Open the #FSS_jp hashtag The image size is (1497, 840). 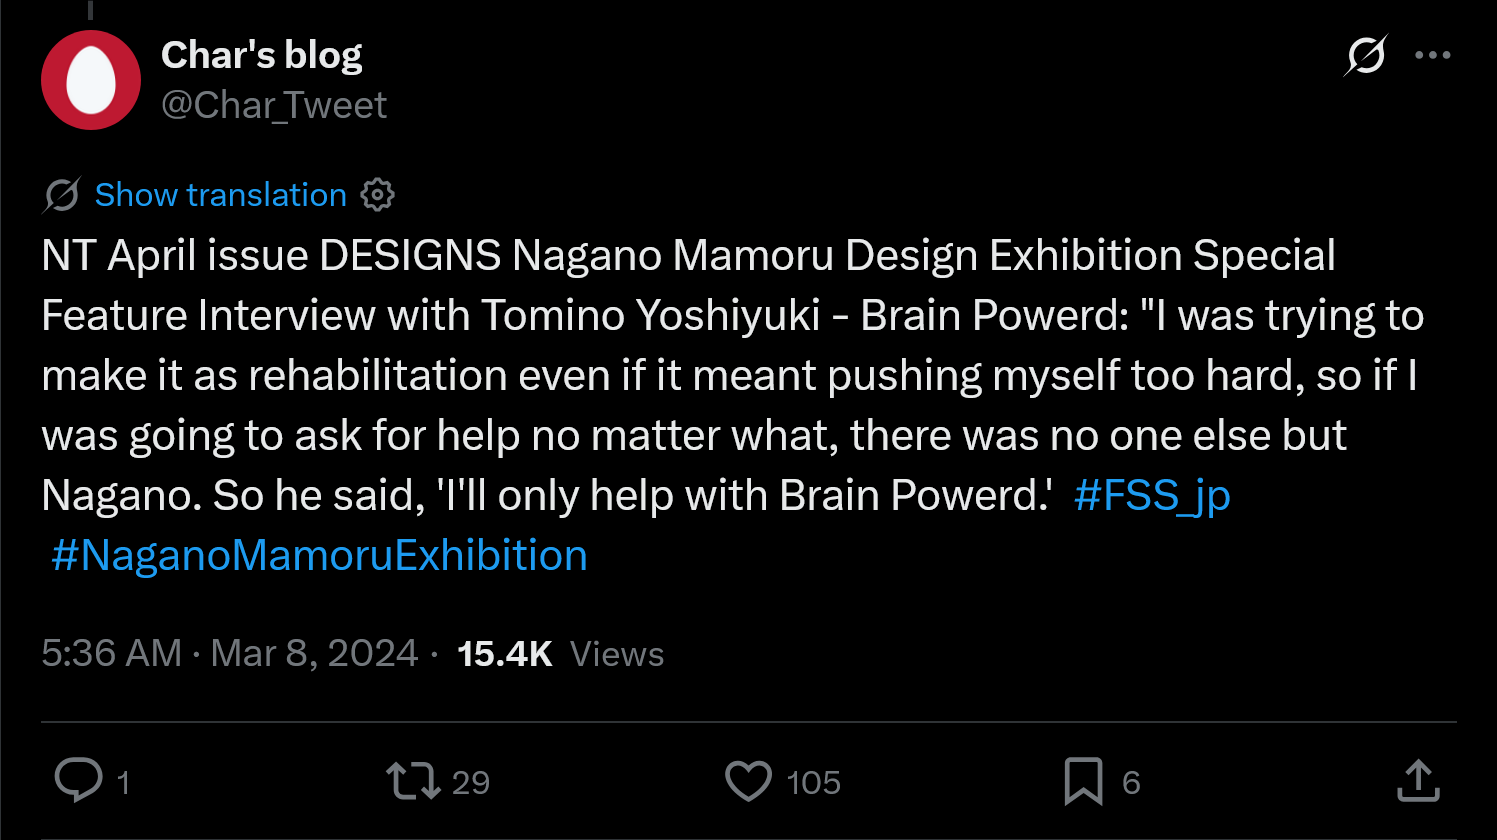1151,495
